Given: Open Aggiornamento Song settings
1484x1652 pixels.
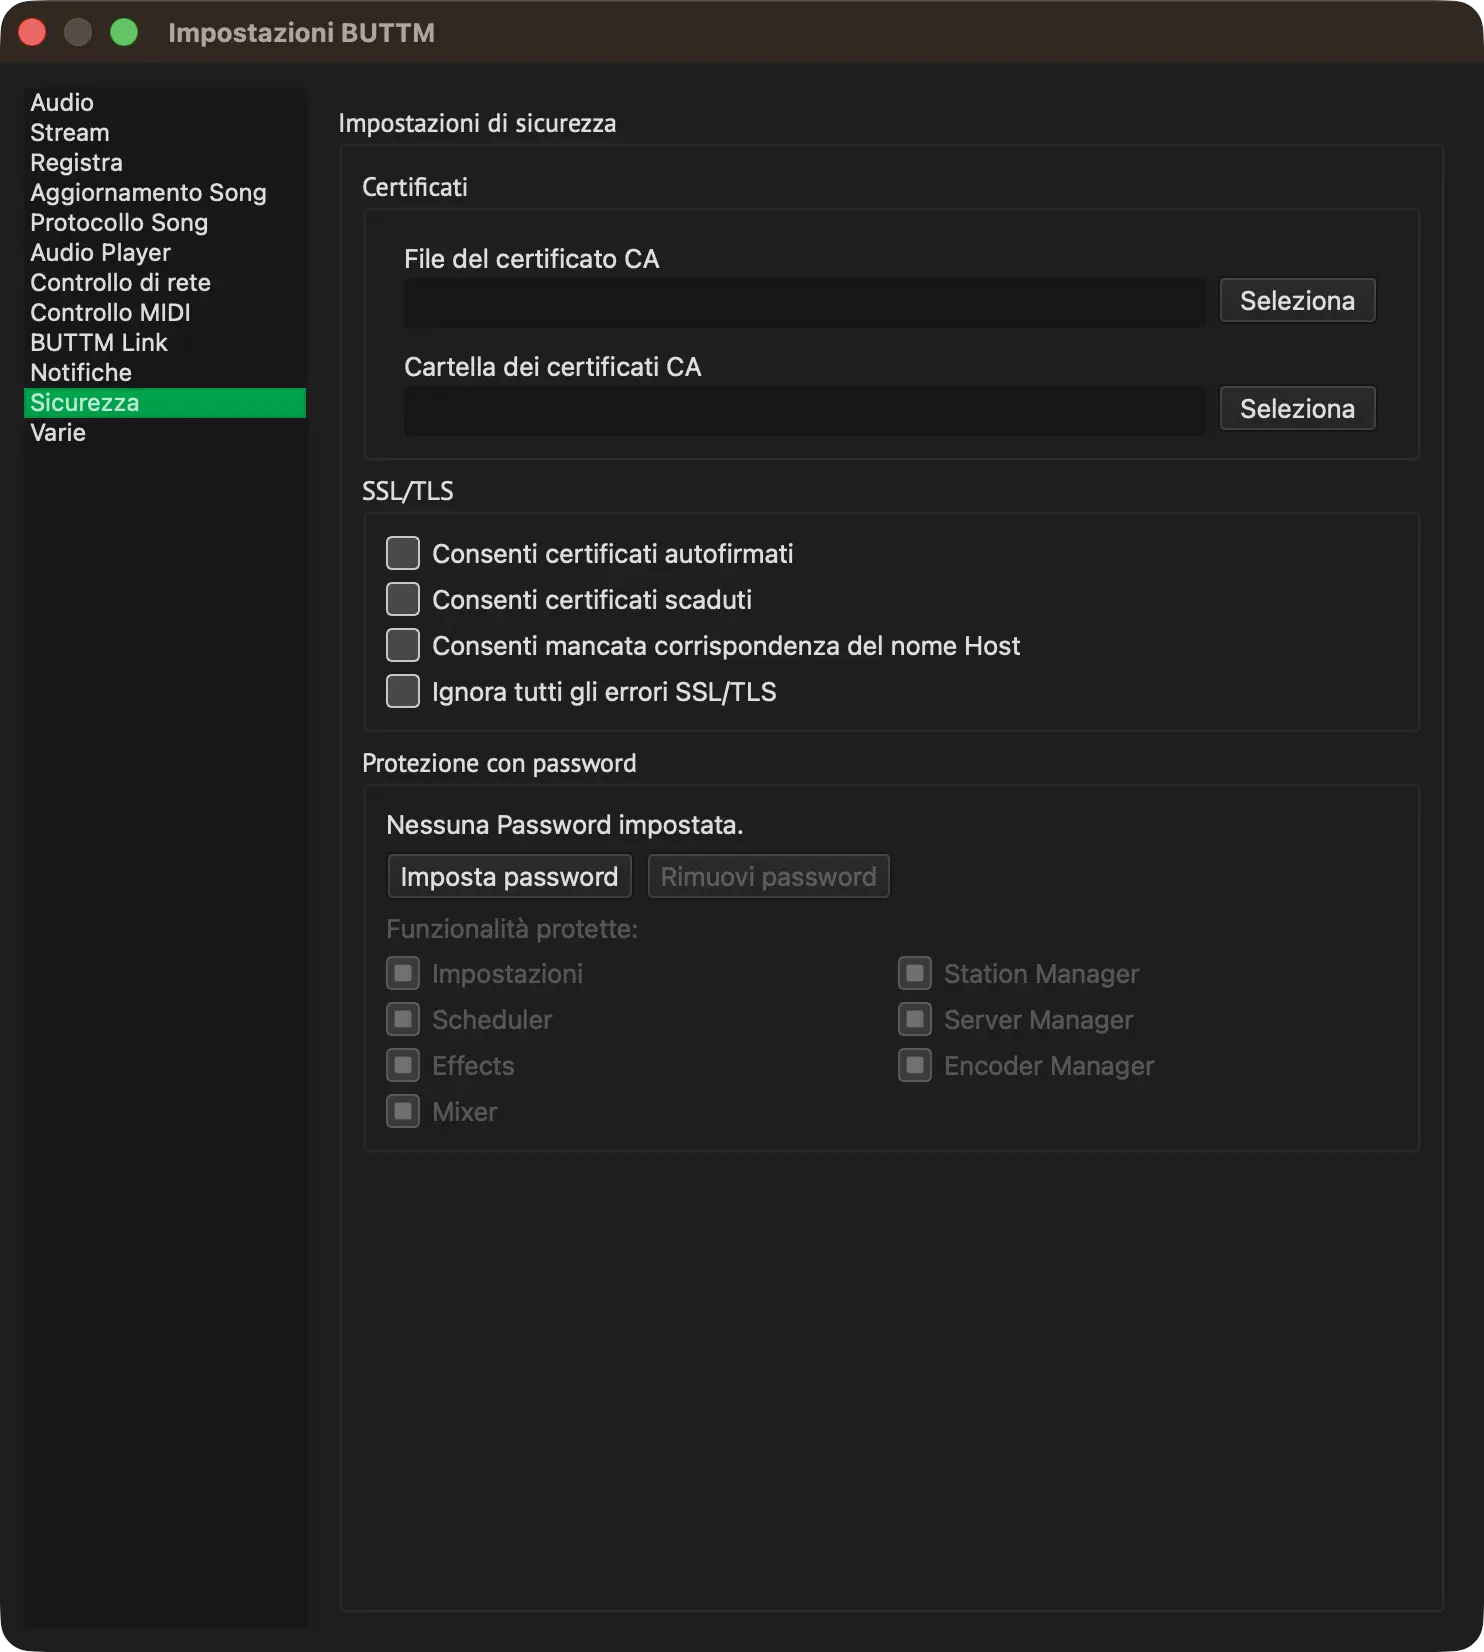Looking at the screenshot, I should (x=164, y=192).
